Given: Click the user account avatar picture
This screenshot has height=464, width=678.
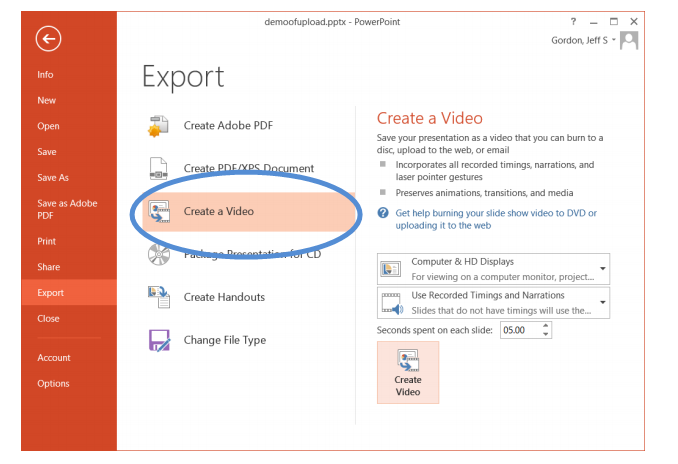Looking at the screenshot, I should (629, 41).
